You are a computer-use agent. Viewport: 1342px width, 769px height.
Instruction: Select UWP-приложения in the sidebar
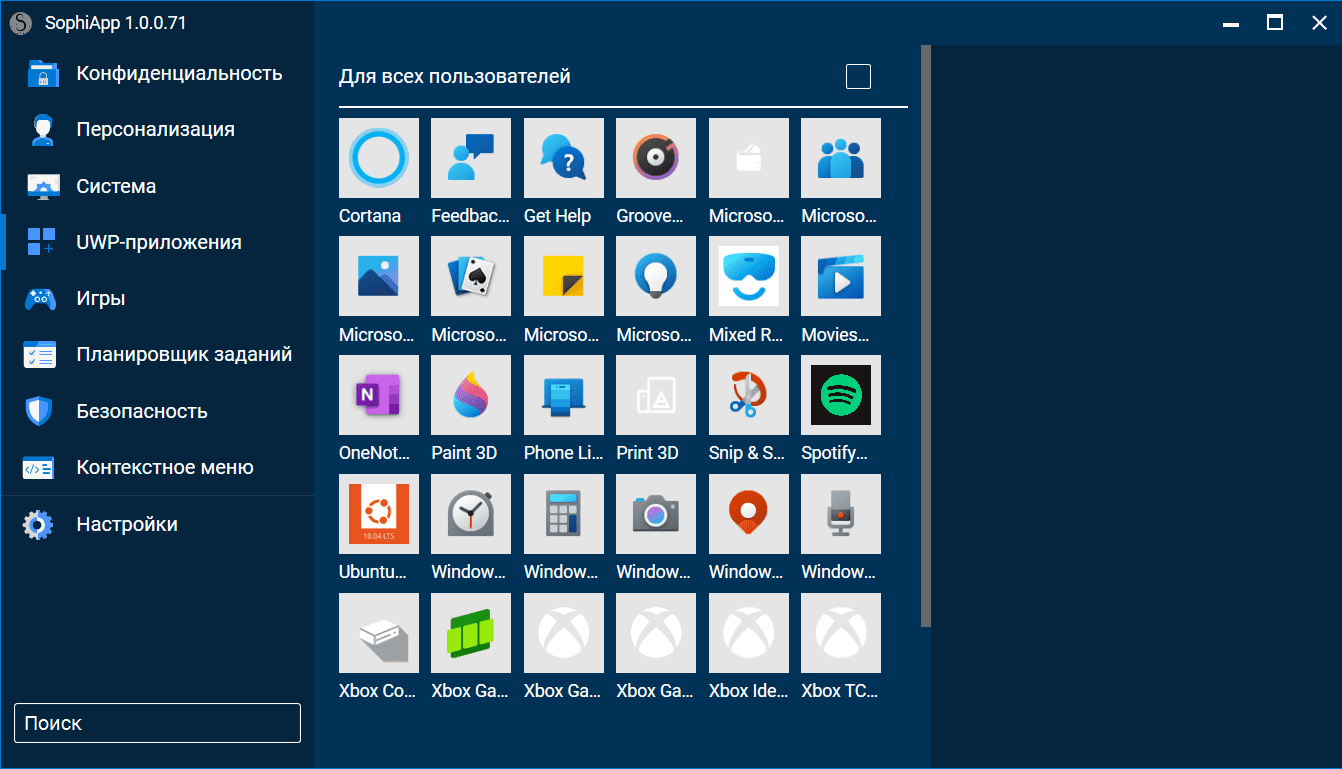click(157, 242)
